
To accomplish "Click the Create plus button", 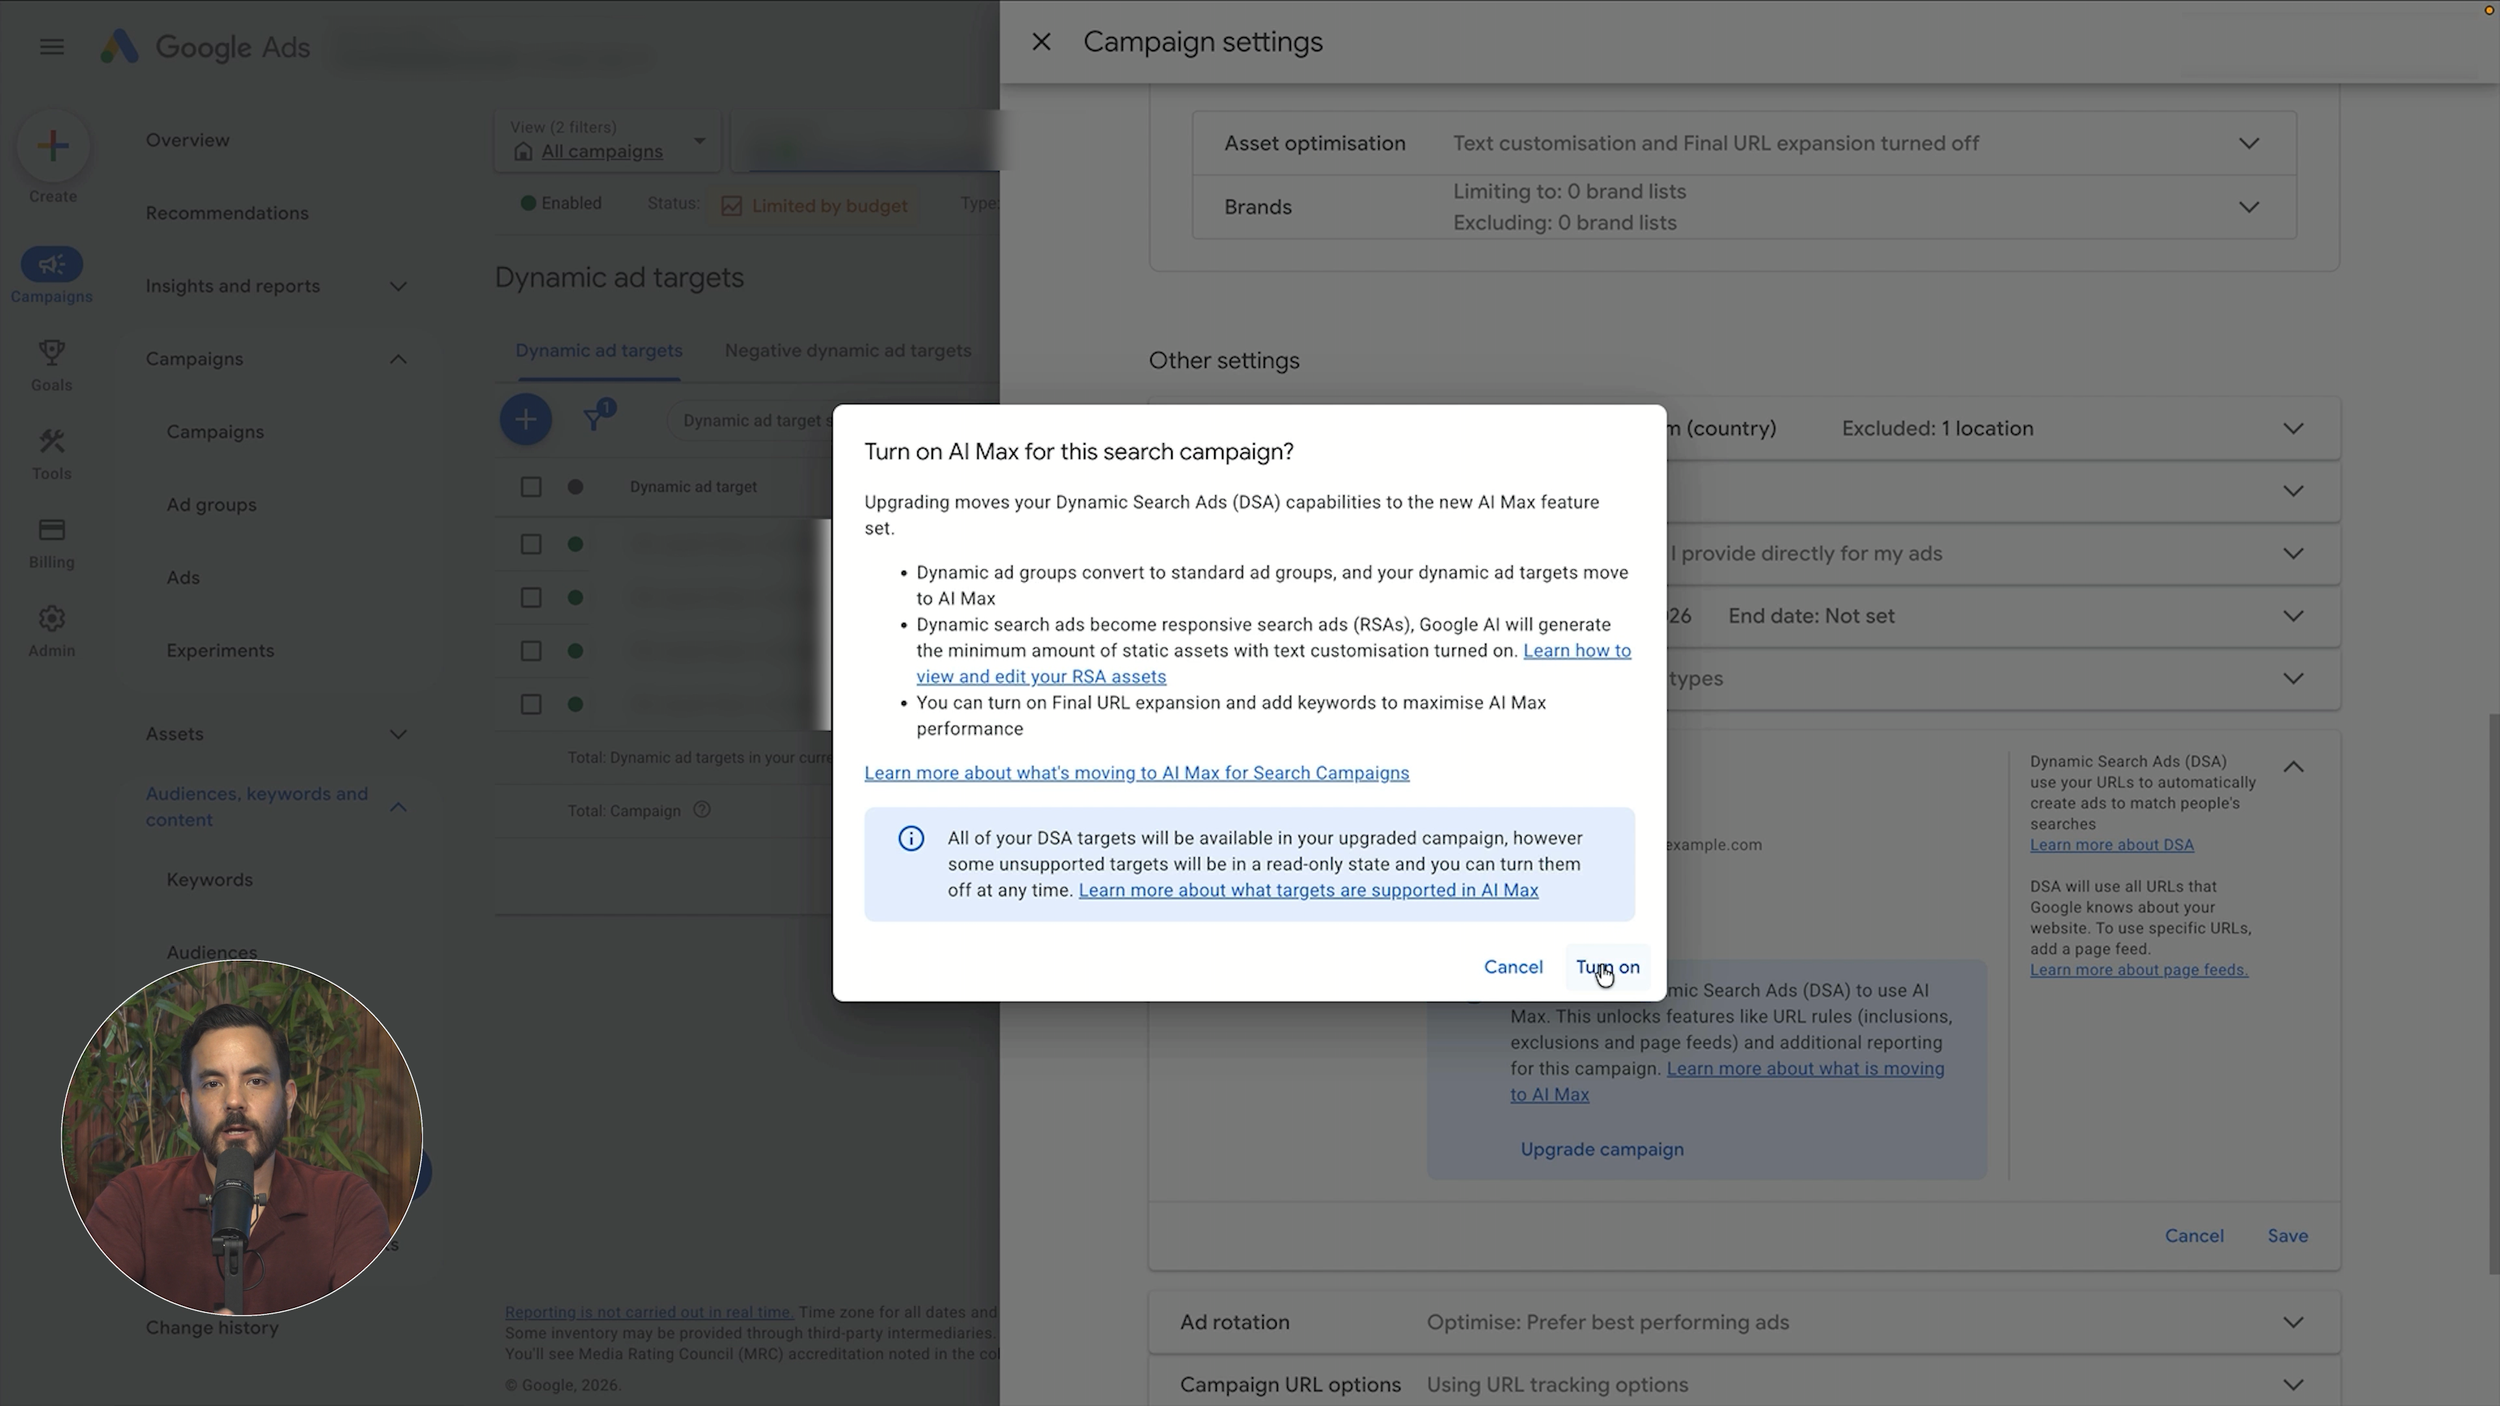I will pos(53,146).
